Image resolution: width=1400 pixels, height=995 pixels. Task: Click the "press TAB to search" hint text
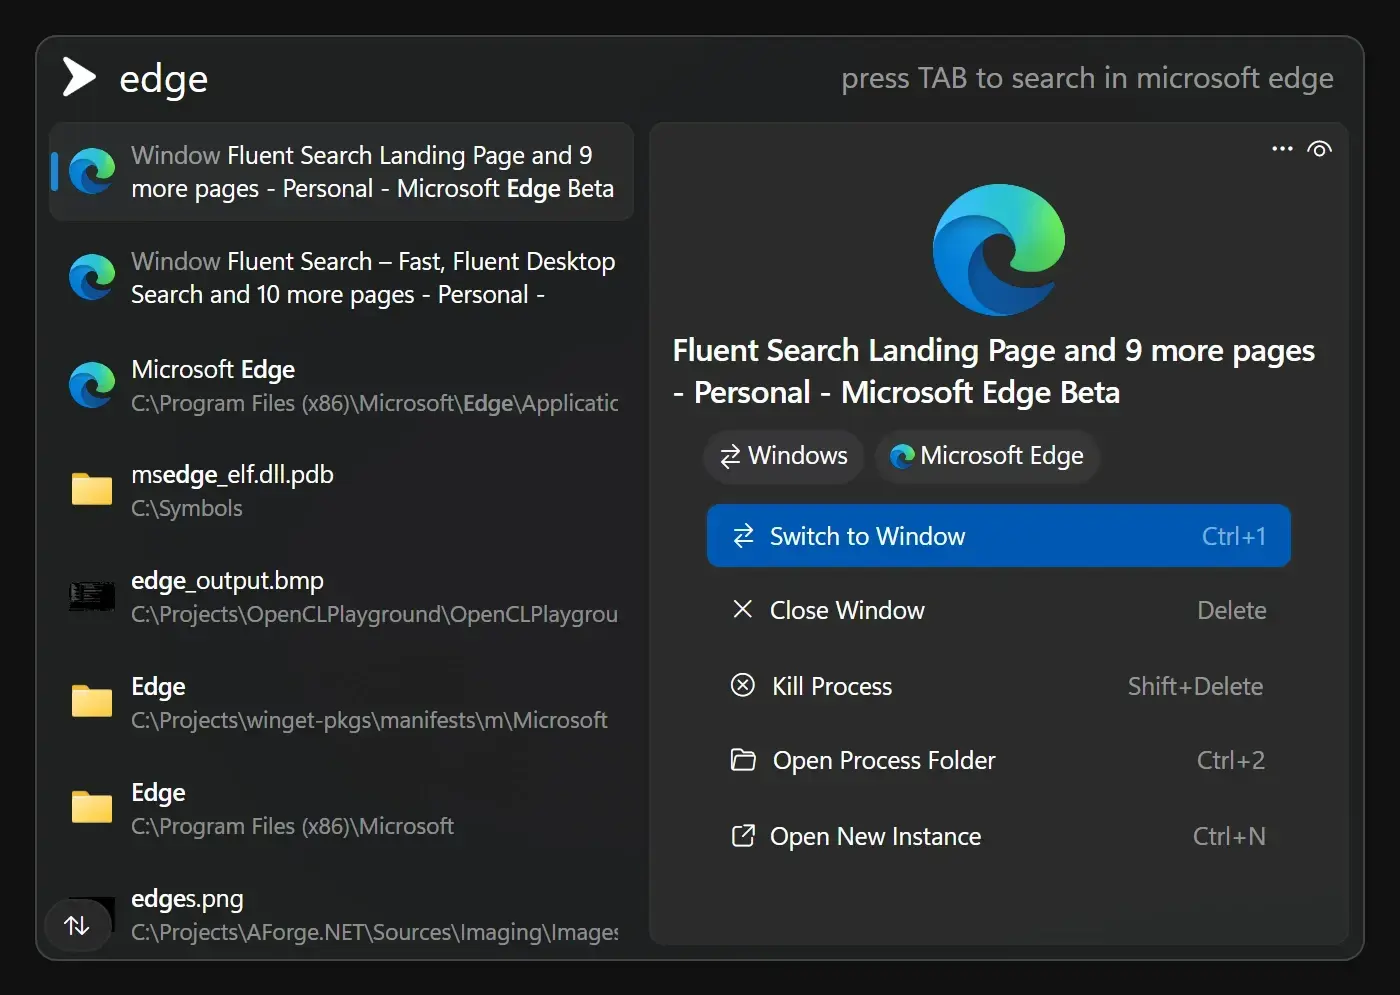(x=1087, y=78)
